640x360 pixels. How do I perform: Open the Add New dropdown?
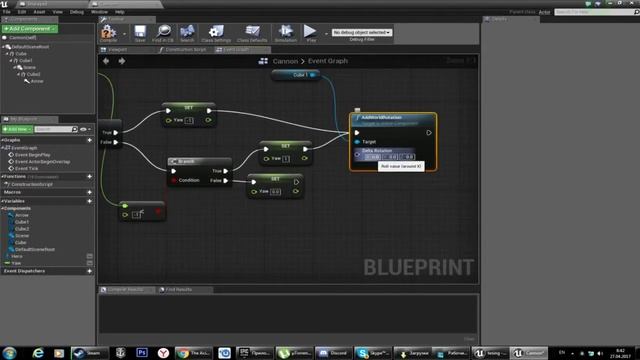17,129
